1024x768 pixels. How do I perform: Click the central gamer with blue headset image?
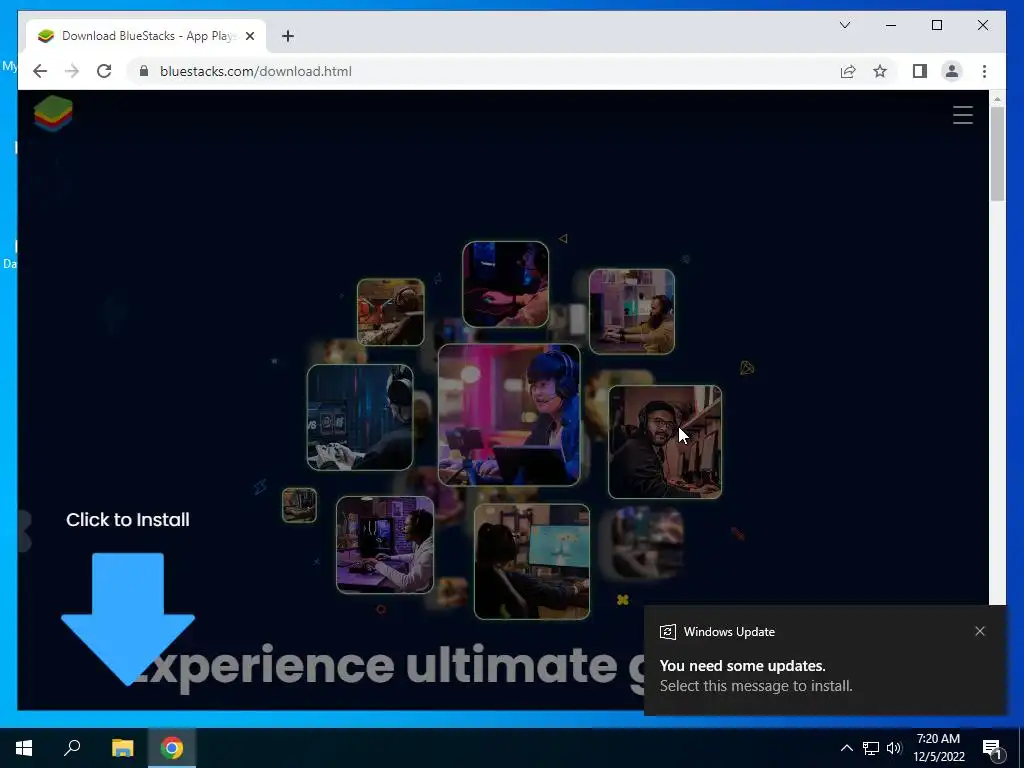[x=509, y=415]
